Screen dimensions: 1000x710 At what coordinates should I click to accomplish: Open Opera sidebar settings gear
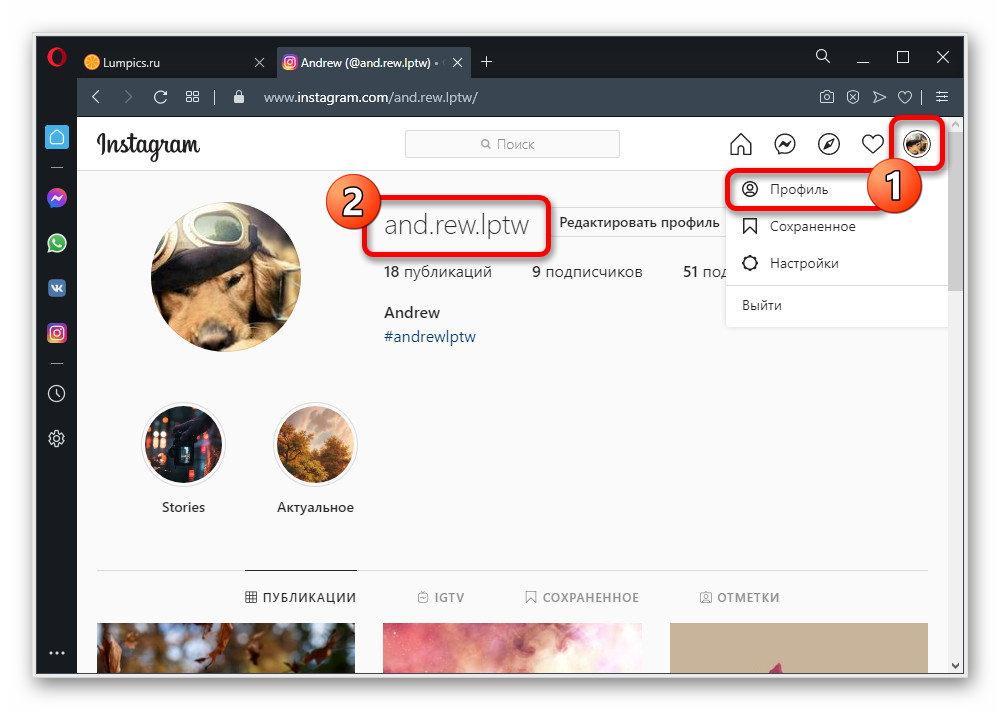(57, 438)
